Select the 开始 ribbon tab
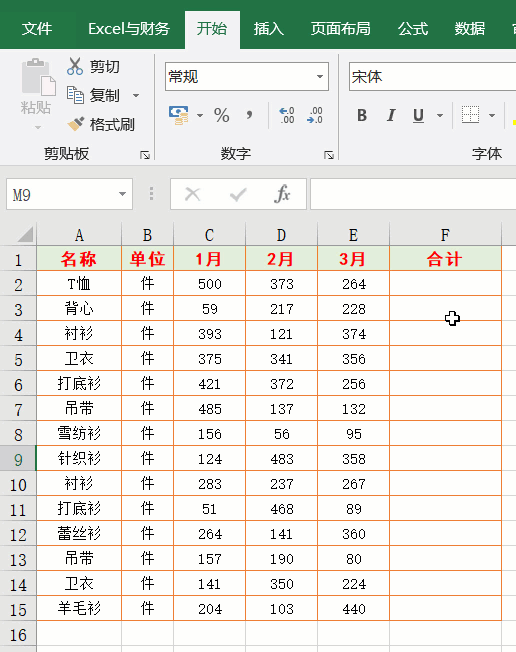The width and height of the screenshot is (516, 652). tap(212, 29)
